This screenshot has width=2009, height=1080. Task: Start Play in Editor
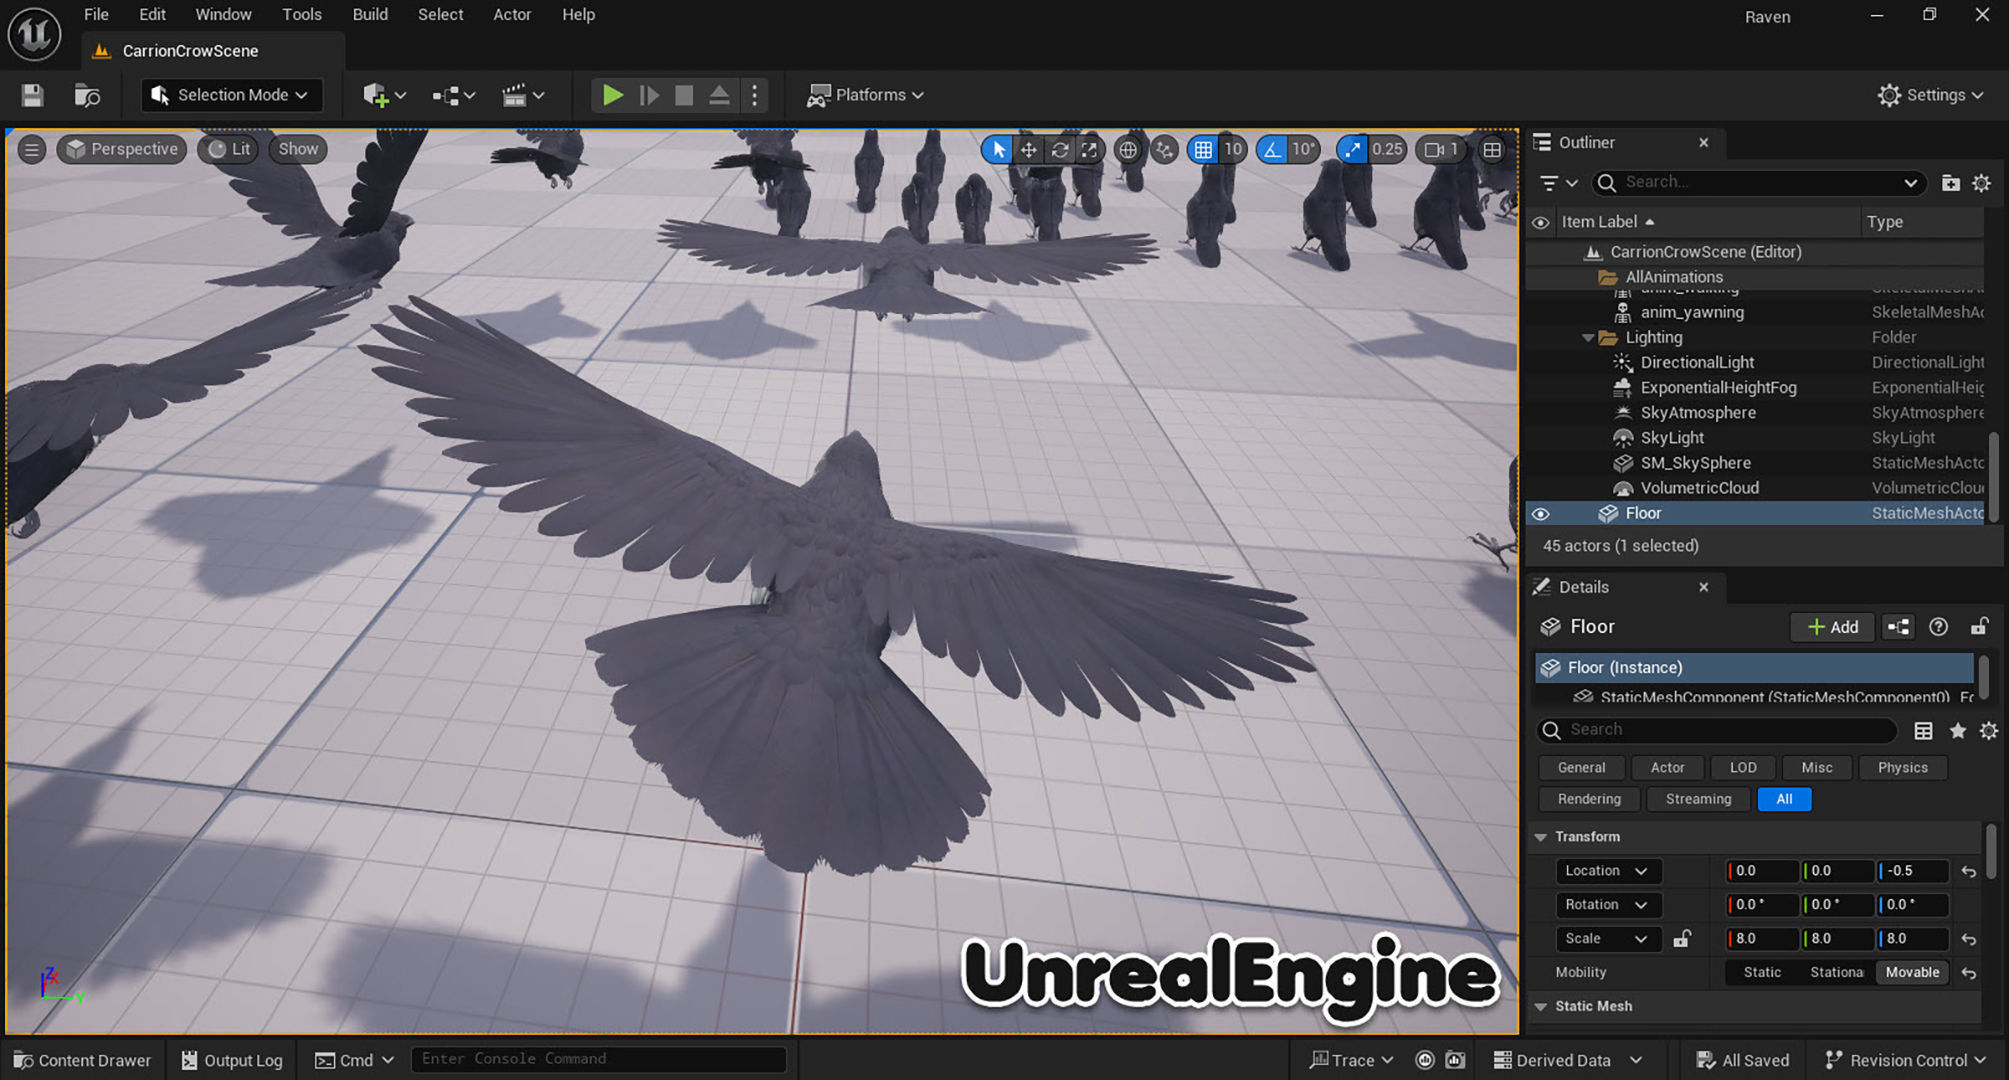[x=612, y=95]
